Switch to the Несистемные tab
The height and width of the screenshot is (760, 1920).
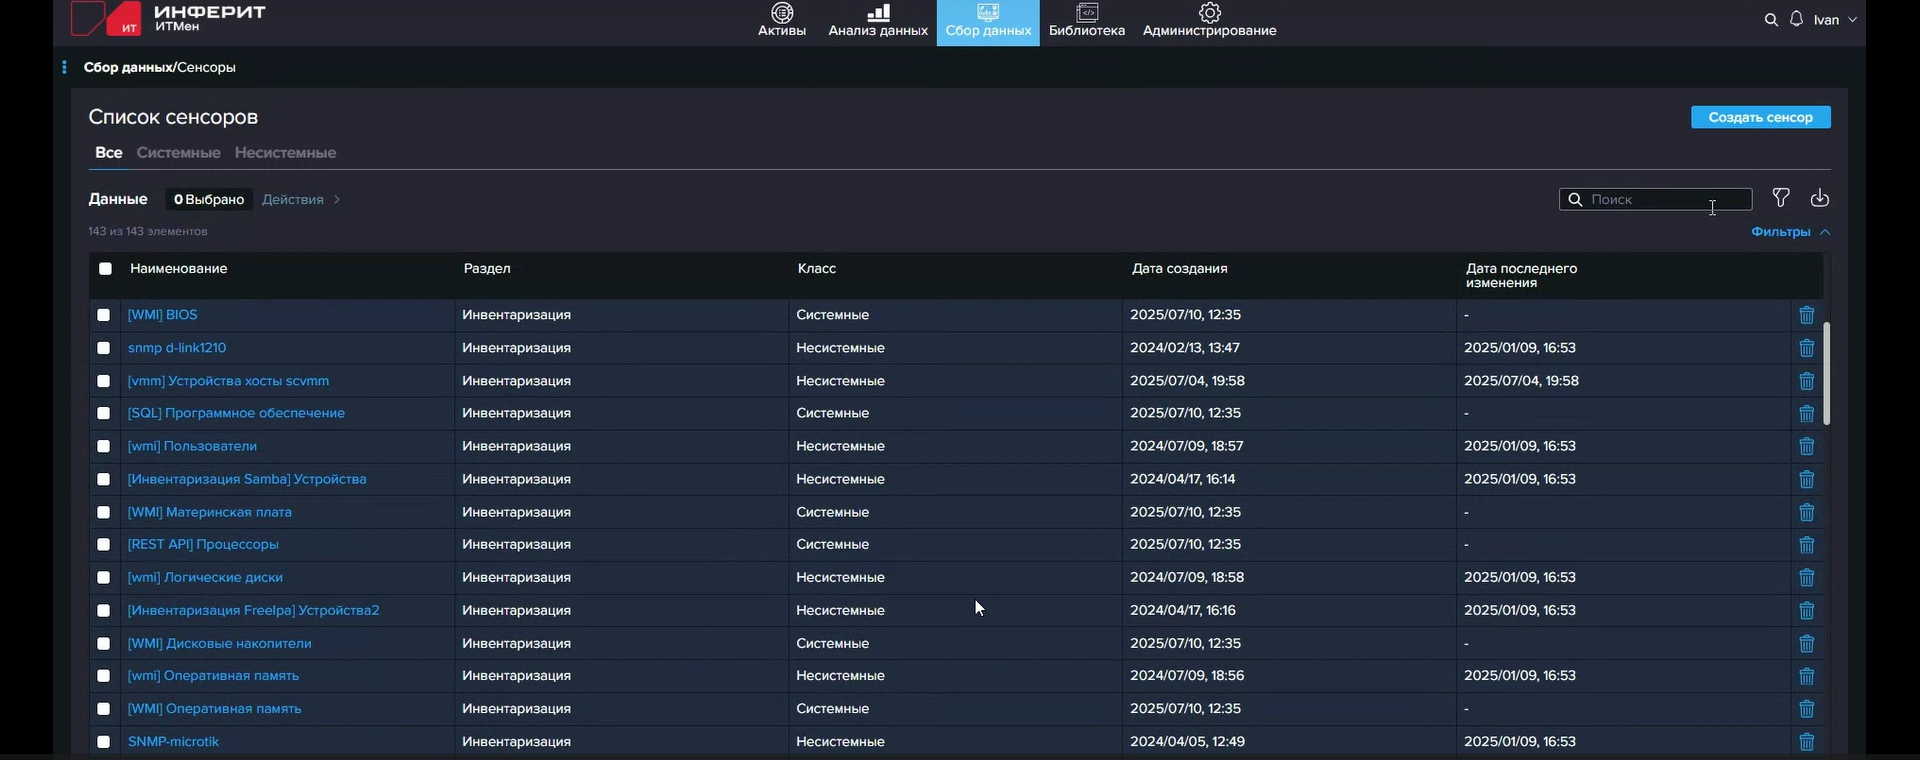click(x=285, y=153)
